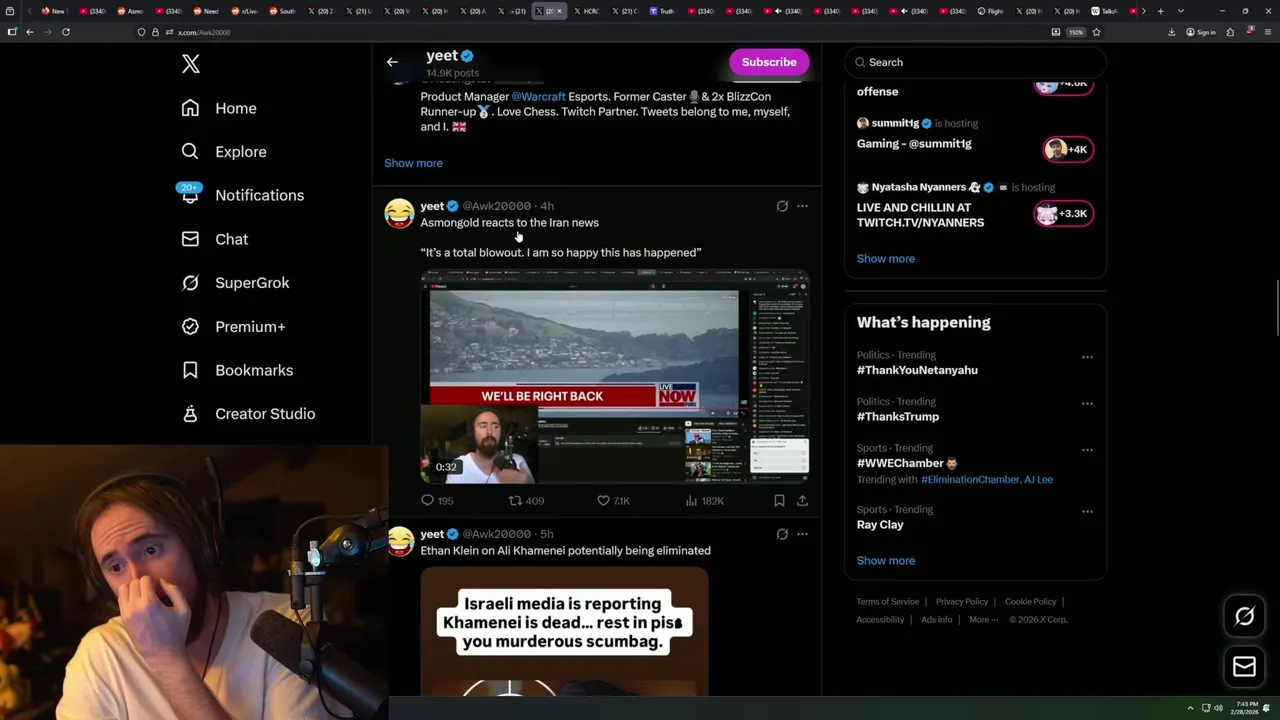Open #ThanksTrump trend

click(x=897, y=417)
